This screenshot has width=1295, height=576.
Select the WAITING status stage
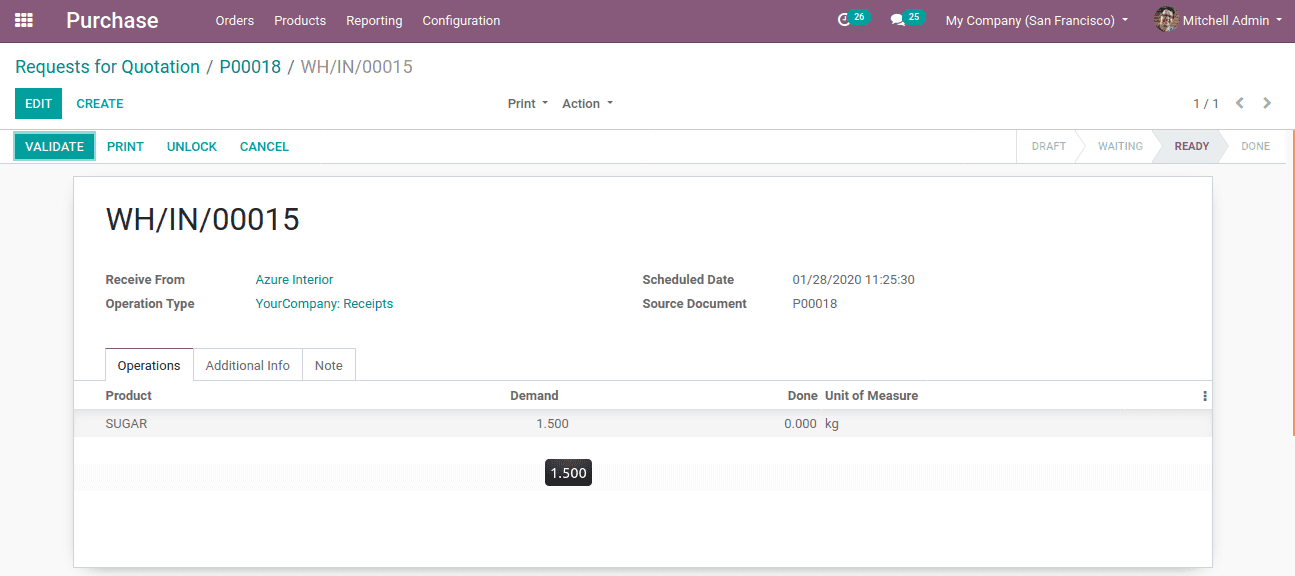tap(1120, 146)
